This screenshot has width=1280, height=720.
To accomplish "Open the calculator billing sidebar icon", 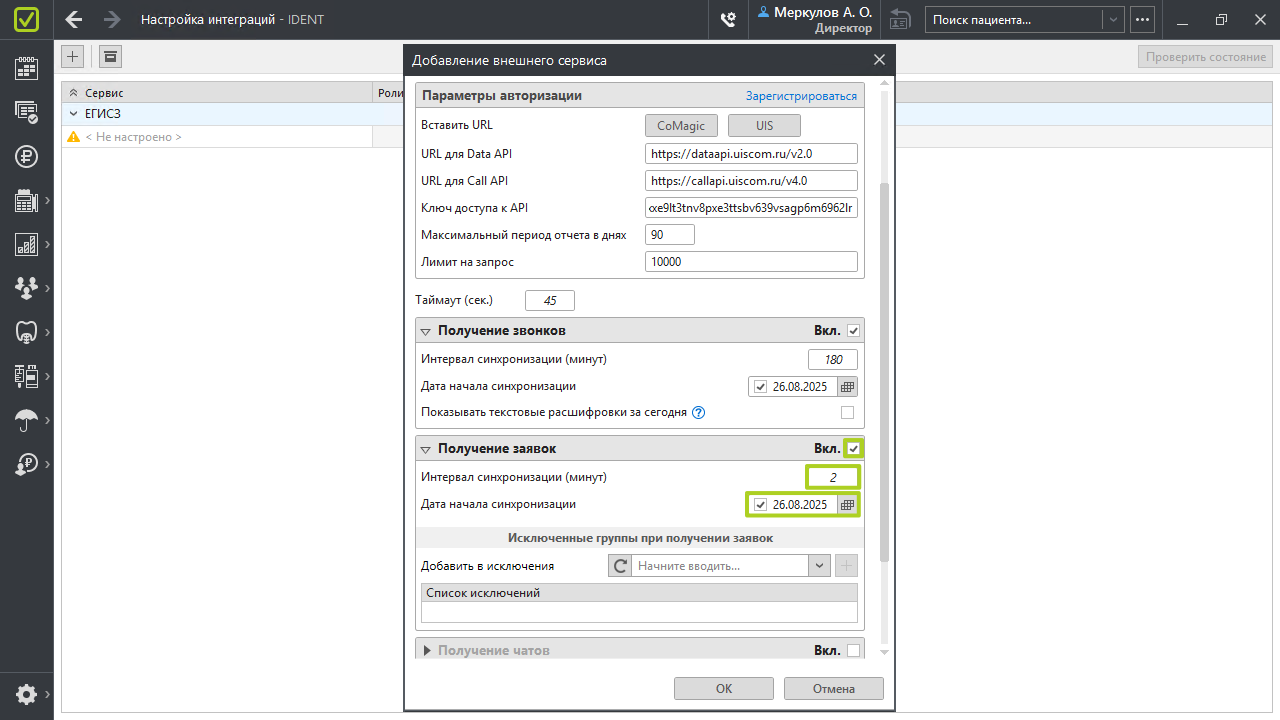I will click(x=26, y=200).
